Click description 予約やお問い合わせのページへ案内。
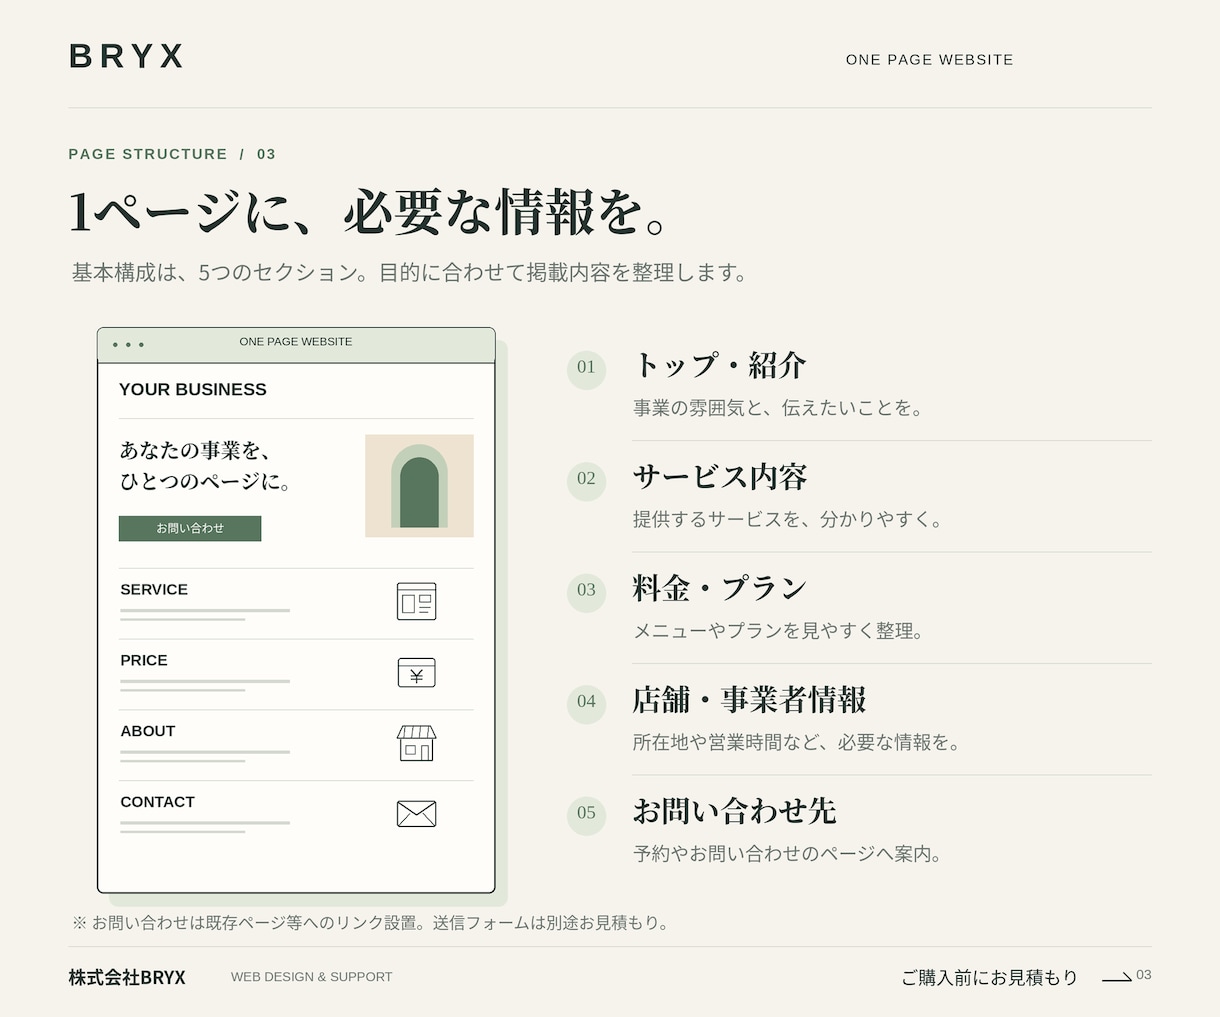Screen dimensions: 1220x1017 coord(789,854)
